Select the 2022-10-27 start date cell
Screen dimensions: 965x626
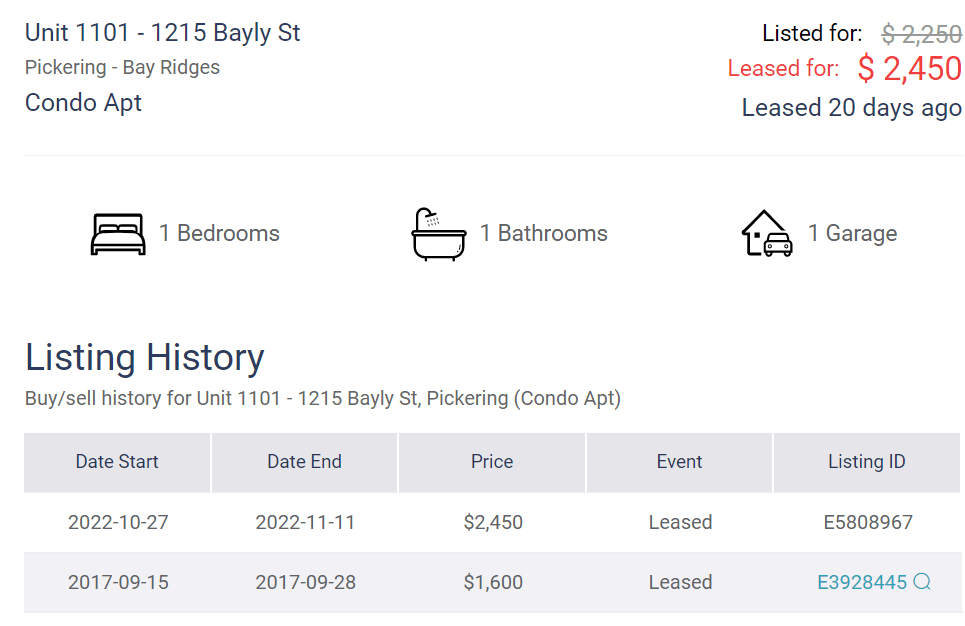click(x=118, y=523)
